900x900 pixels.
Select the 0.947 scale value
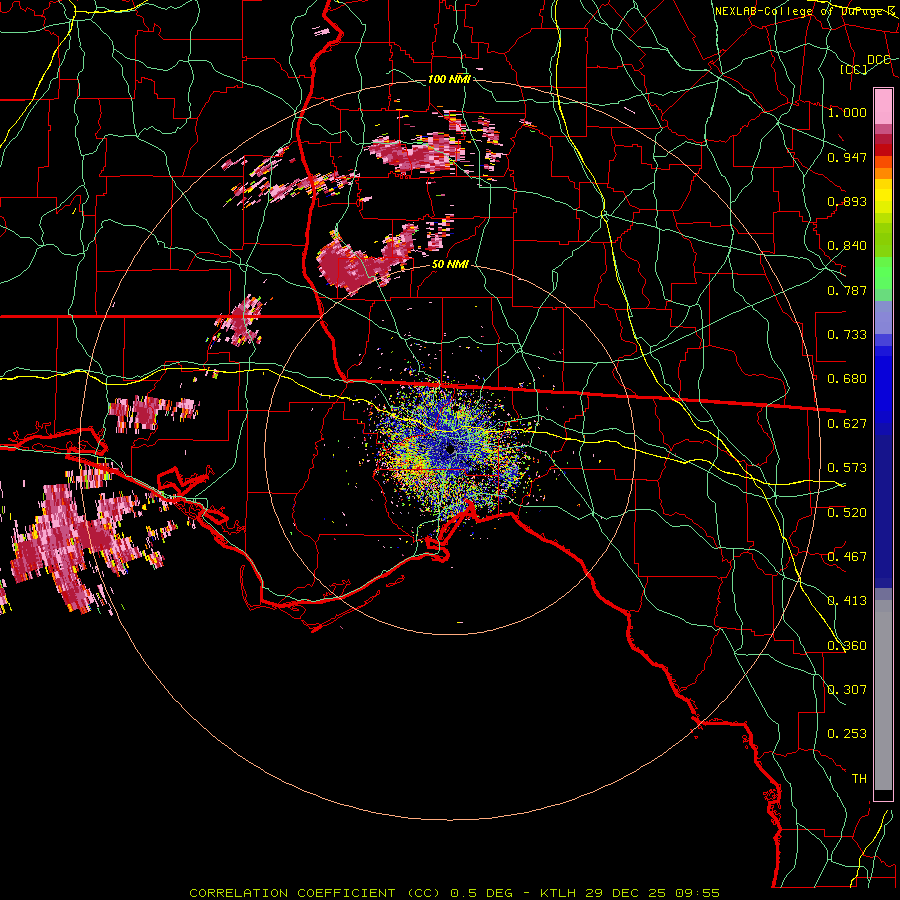(847, 157)
